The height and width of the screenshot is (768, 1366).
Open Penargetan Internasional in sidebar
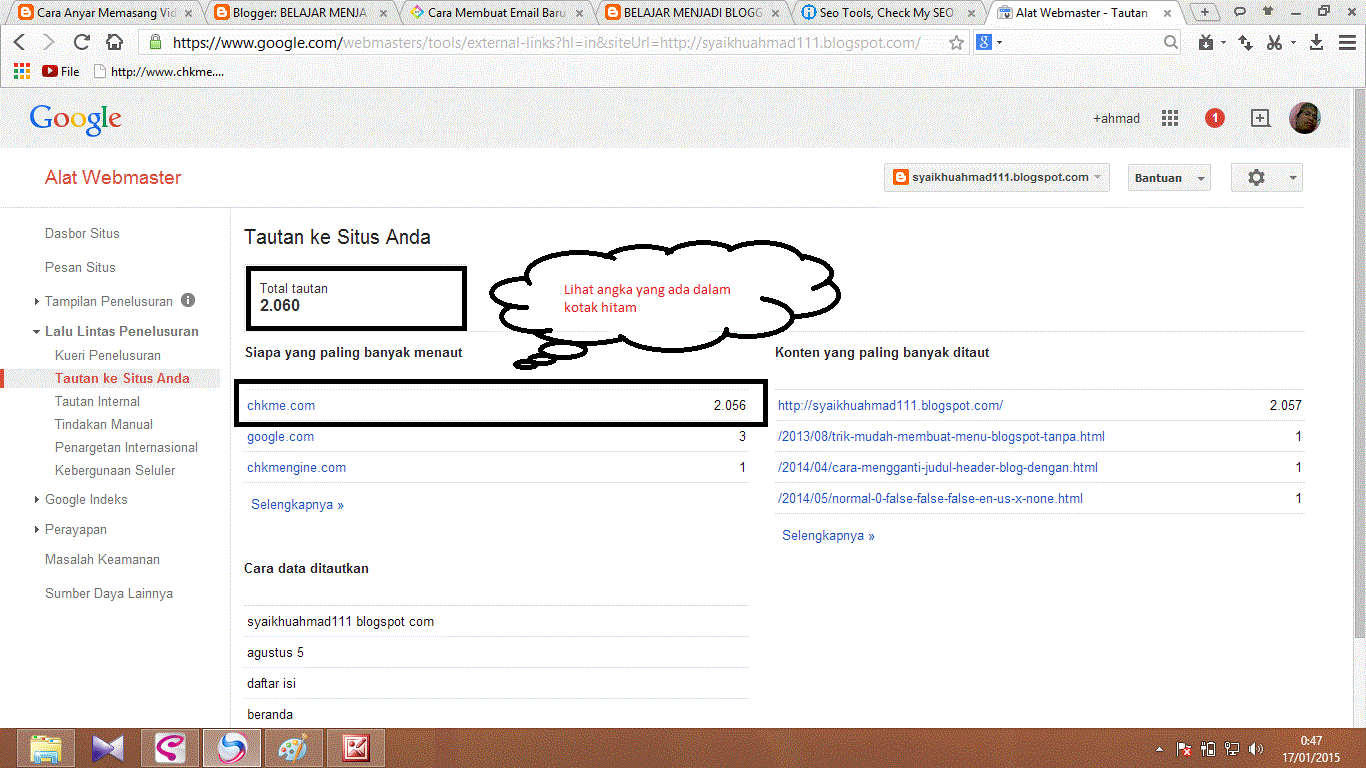(x=127, y=447)
